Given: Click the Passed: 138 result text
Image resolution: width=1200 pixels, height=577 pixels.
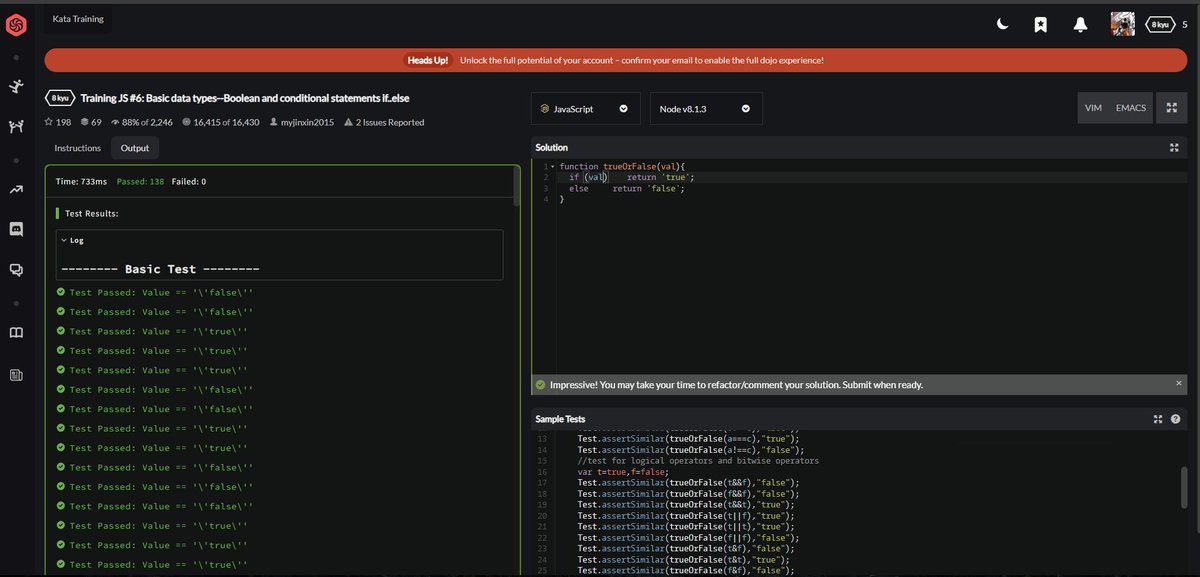Looking at the screenshot, I should pyautogui.click(x=141, y=182).
